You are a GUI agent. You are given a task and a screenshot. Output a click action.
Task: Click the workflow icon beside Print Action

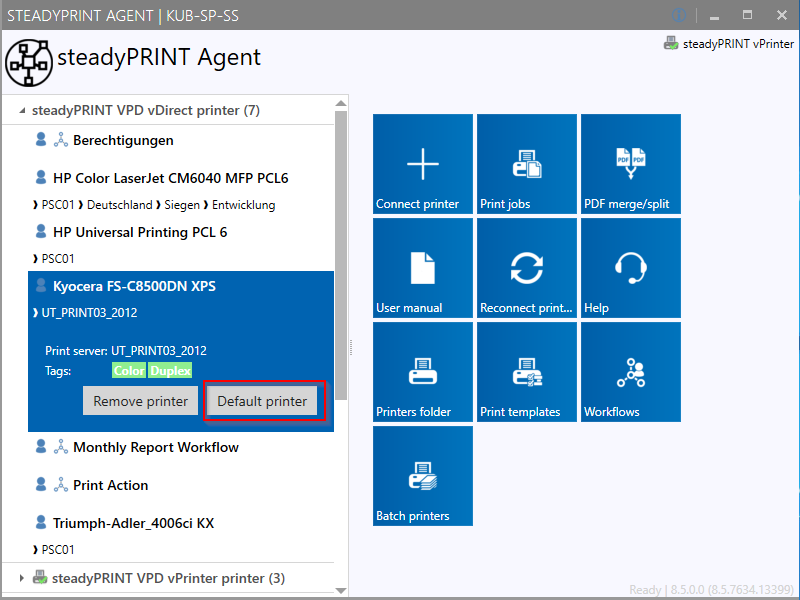(x=61, y=484)
